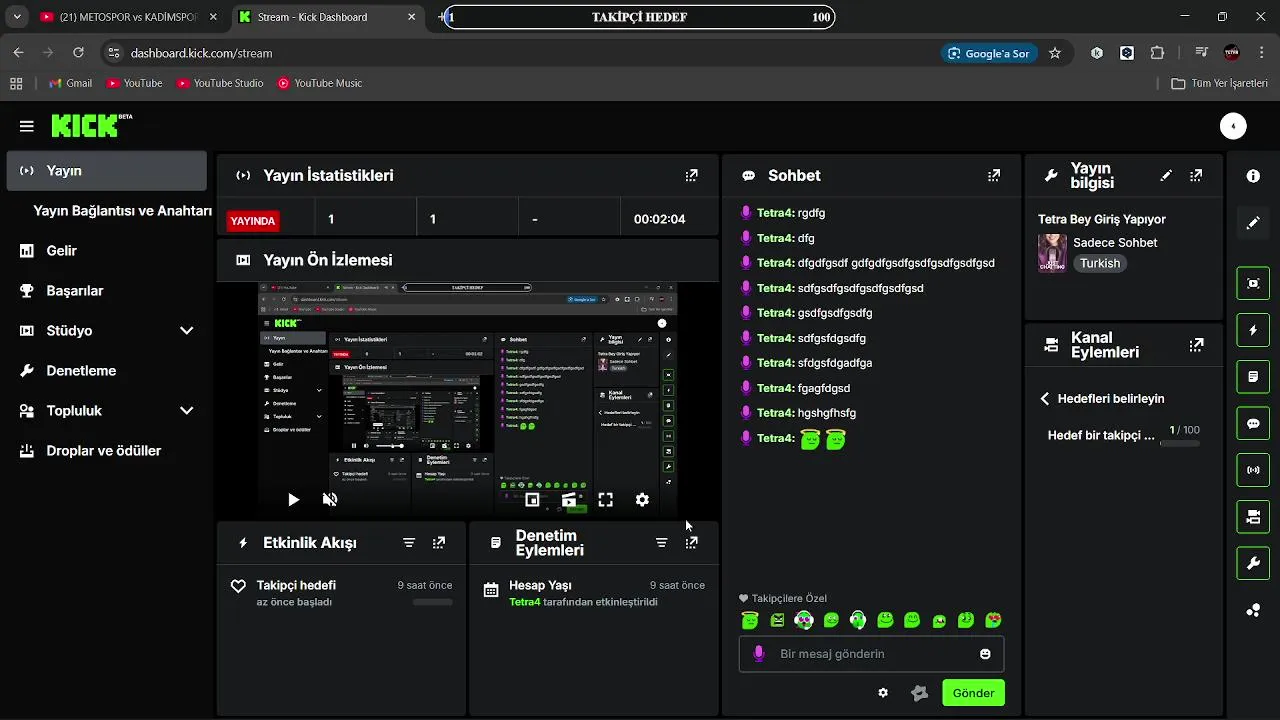Toggle the moderation actions panel in the right sidebar
This screenshot has width=1280, height=720.
click(1253, 377)
